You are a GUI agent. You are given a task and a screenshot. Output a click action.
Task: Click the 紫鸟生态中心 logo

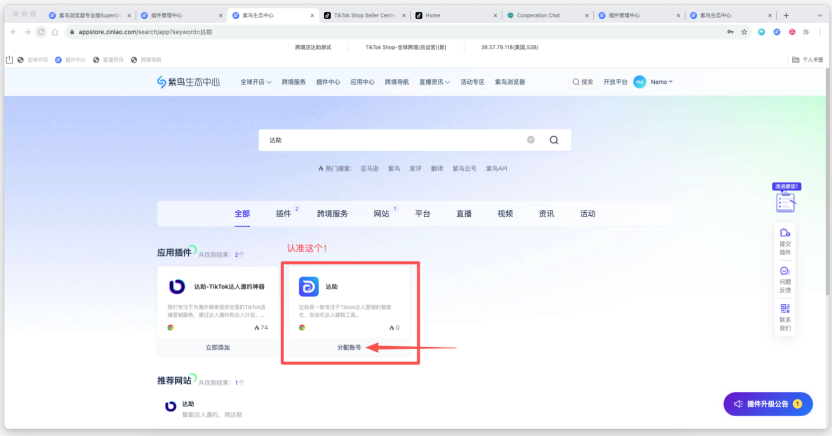pos(190,81)
